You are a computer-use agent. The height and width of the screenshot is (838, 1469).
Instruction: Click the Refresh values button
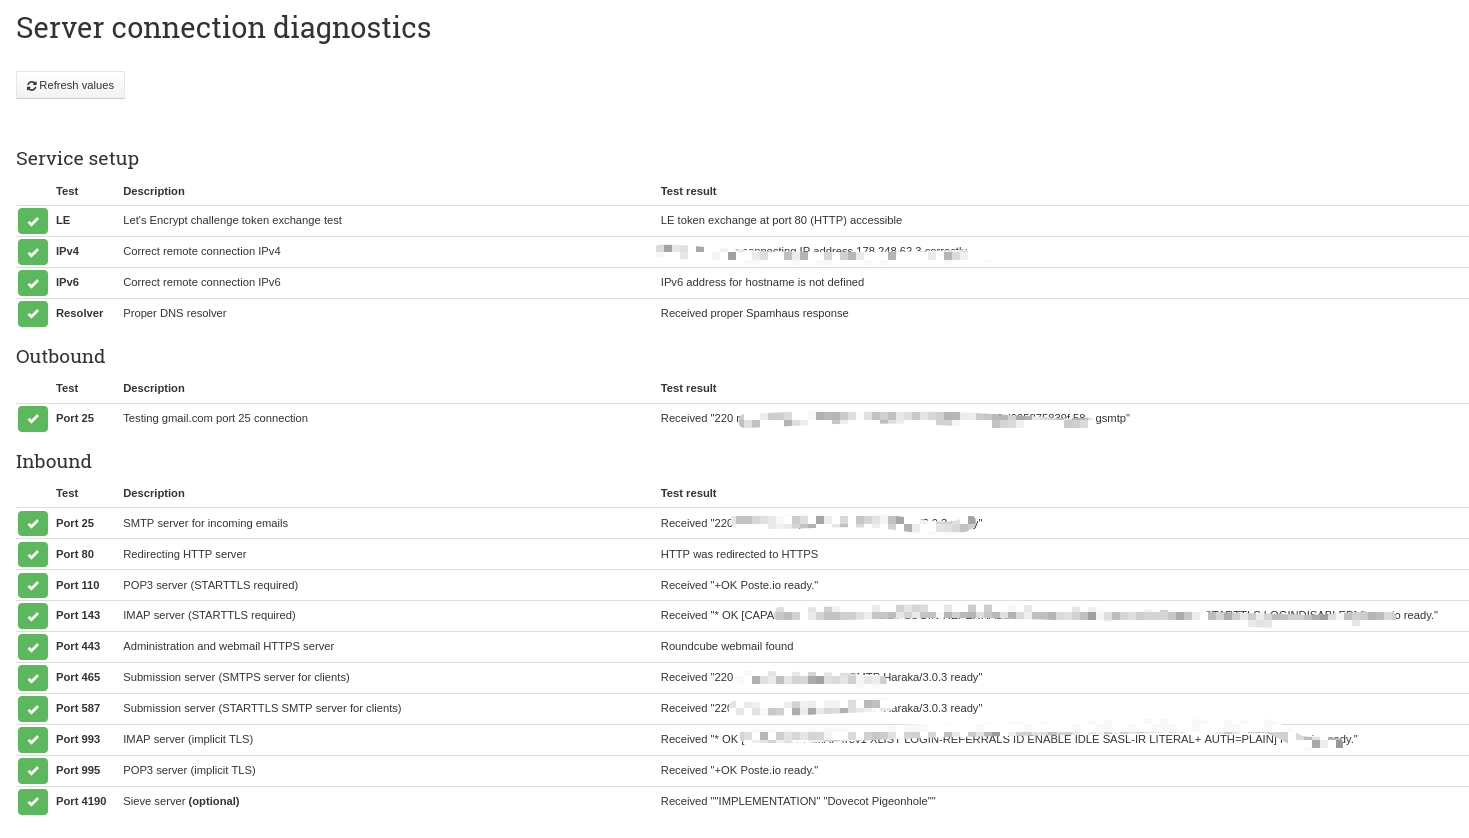(x=70, y=85)
